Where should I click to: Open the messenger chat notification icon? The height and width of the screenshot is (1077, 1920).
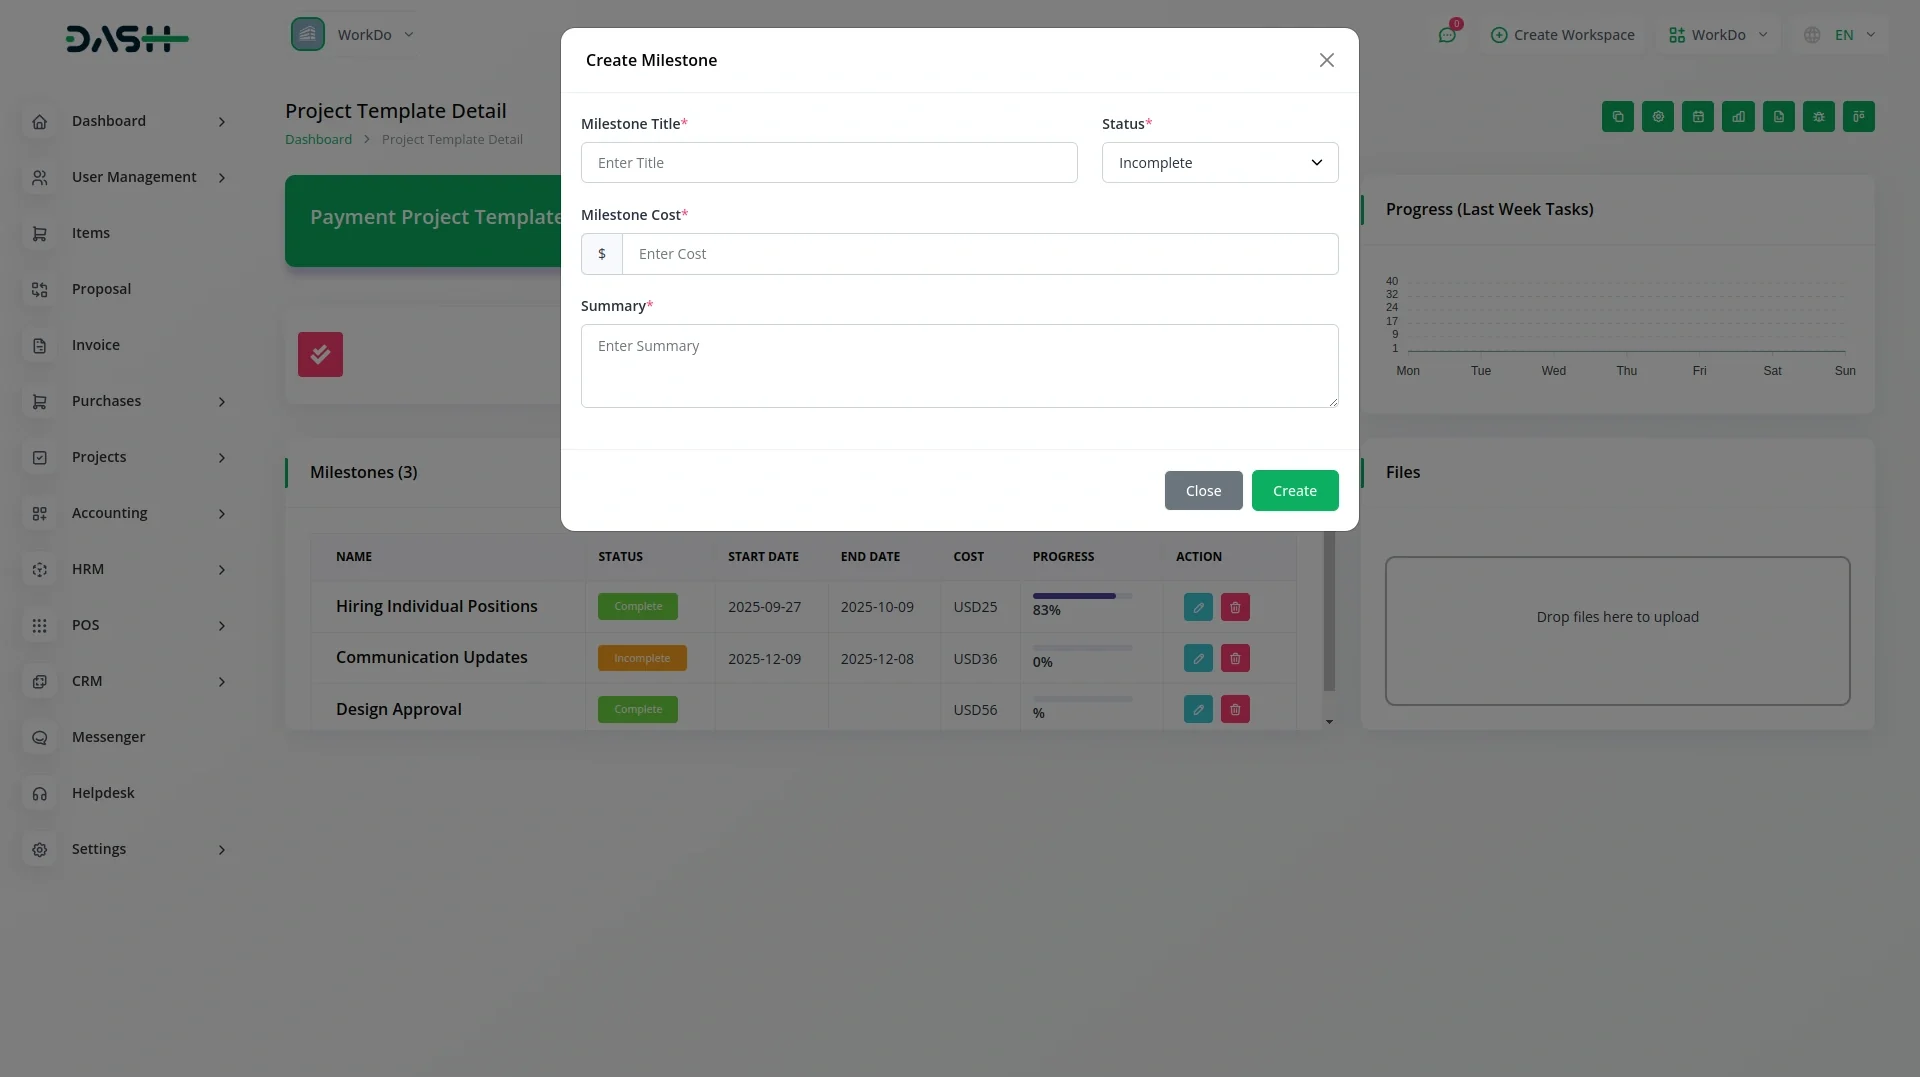(x=1446, y=35)
